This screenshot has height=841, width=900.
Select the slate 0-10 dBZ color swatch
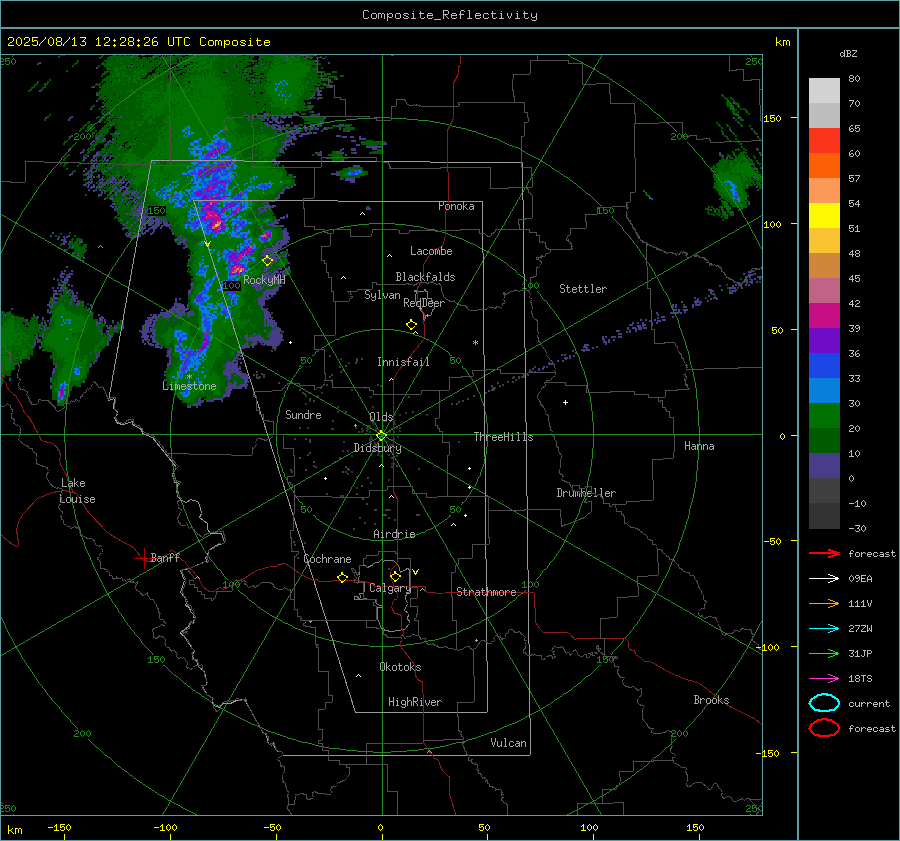tap(824, 466)
